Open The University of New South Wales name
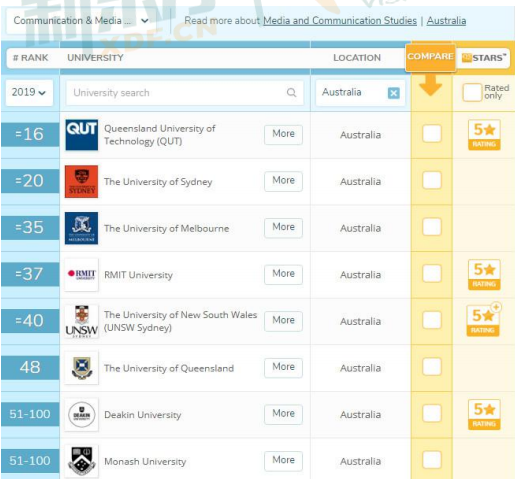Screen dimensions: 515x481 pos(180,321)
